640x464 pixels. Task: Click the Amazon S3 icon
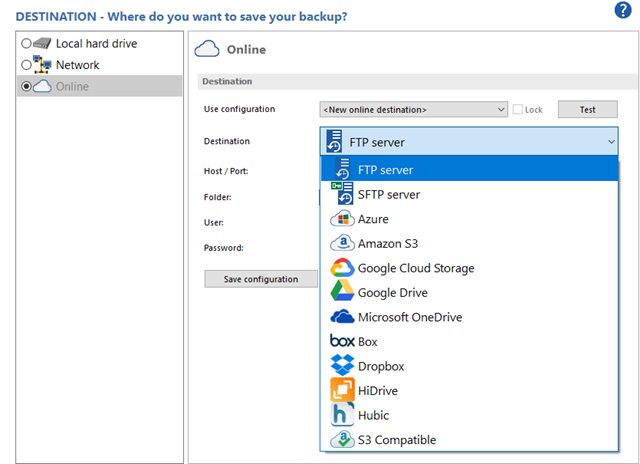tap(342, 243)
